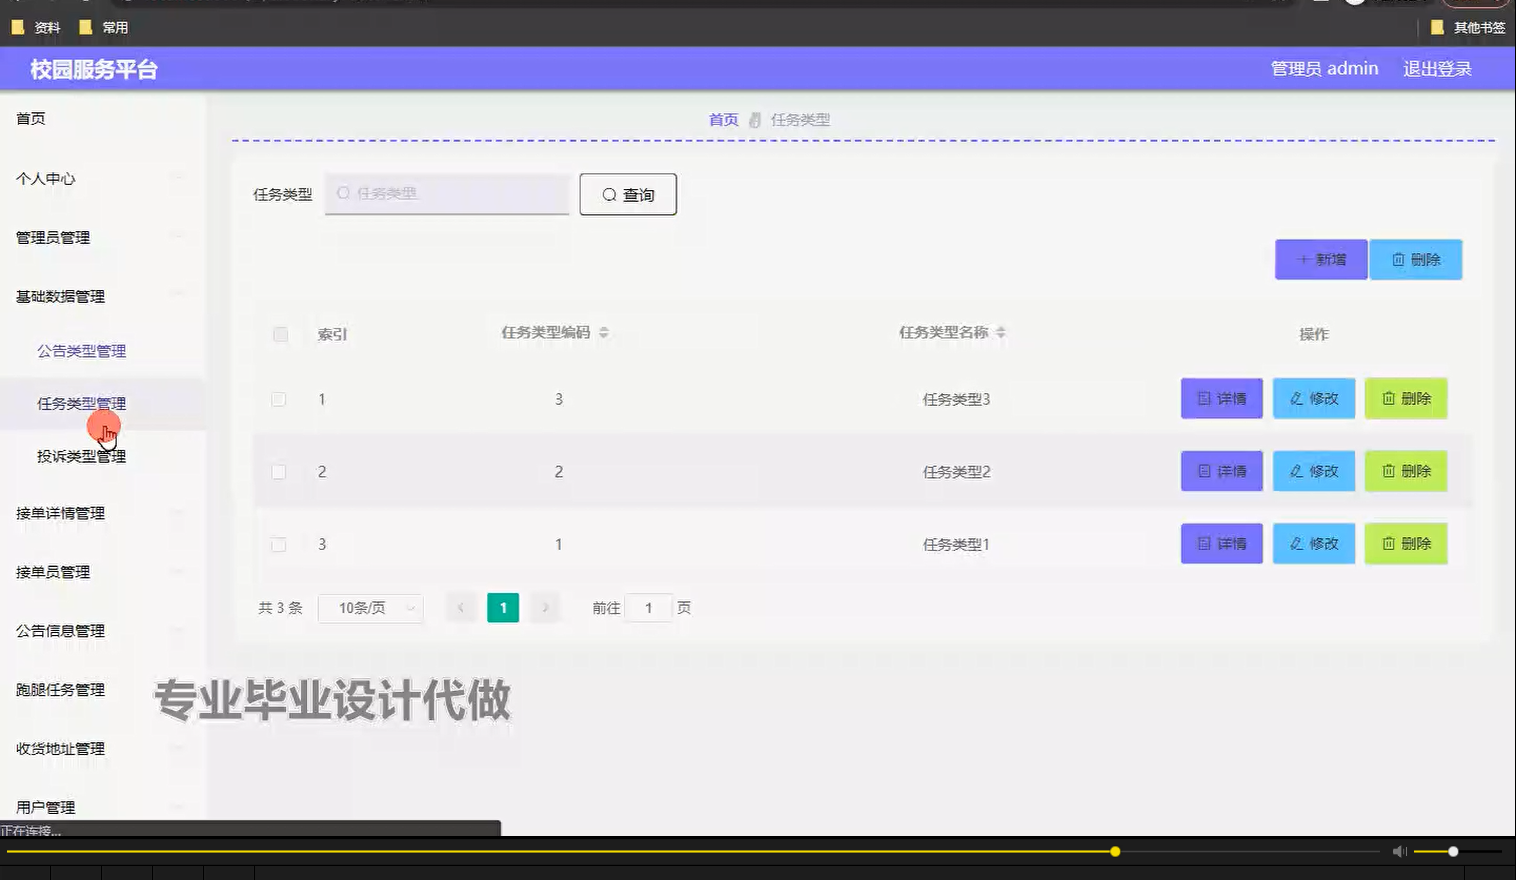Open 其他书签 bookmark folder
This screenshot has height=880, width=1516.
point(1468,27)
